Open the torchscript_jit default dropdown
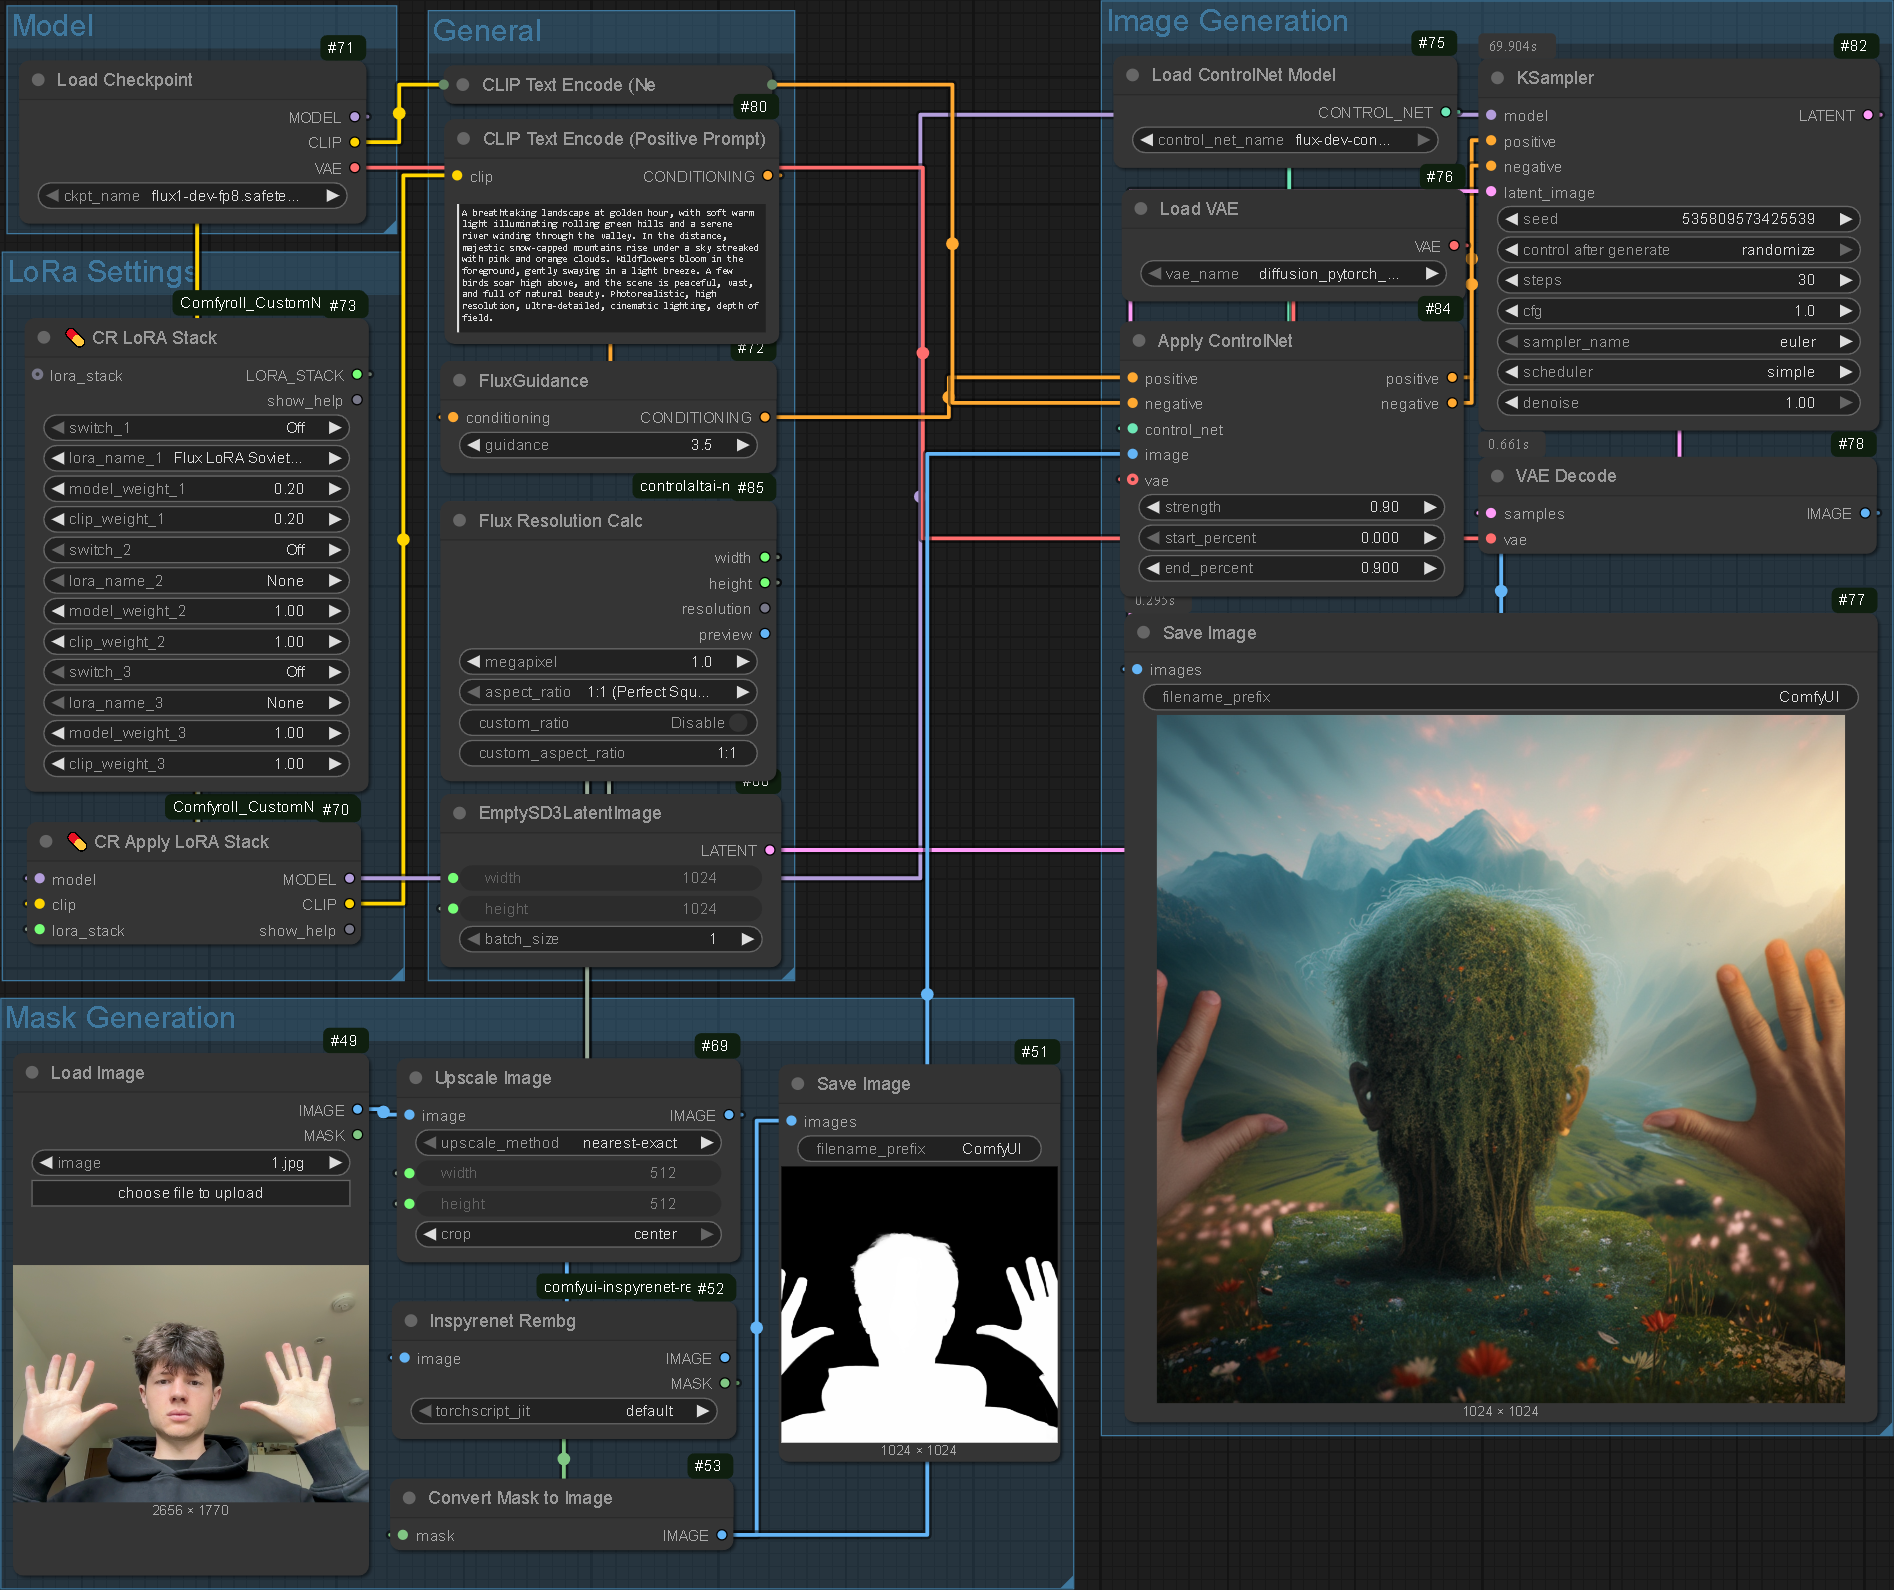Viewport: 1894px width, 1590px height. click(564, 1411)
